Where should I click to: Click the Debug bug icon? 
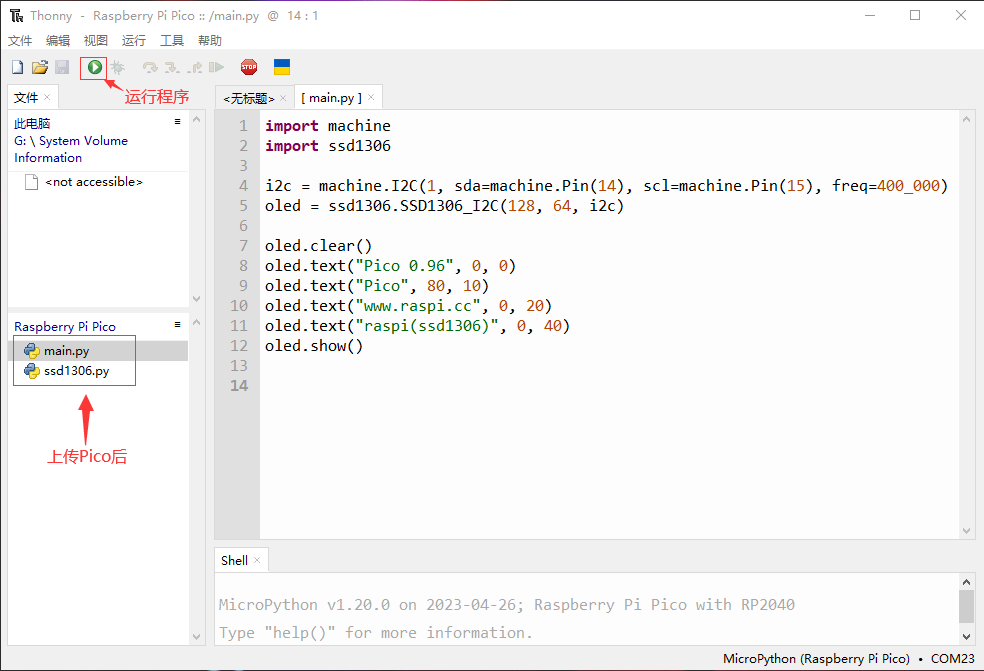coord(117,67)
